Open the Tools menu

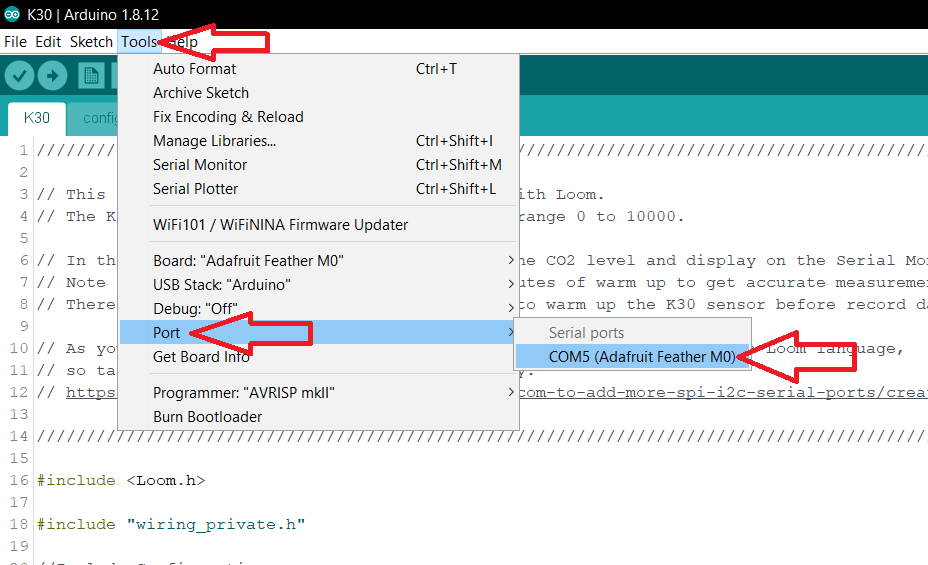pos(139,42)
